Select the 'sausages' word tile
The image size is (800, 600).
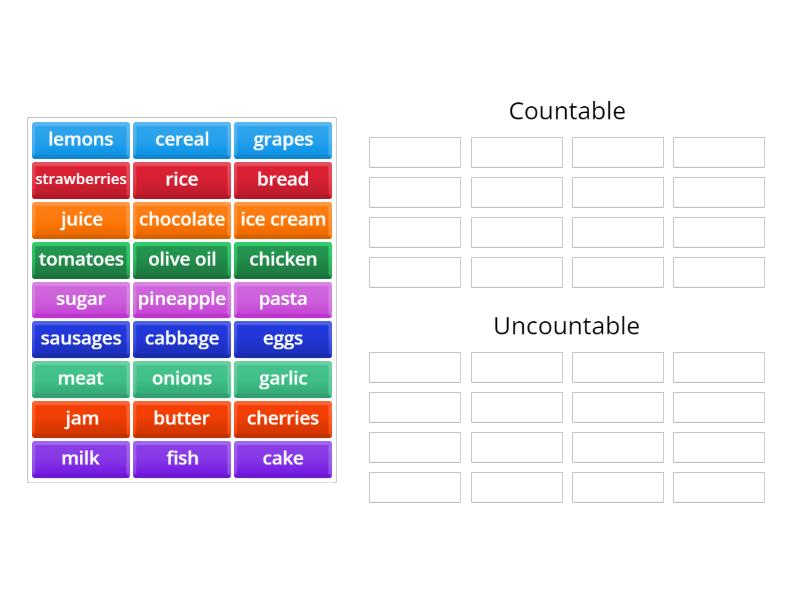click(x=80, y=340)
